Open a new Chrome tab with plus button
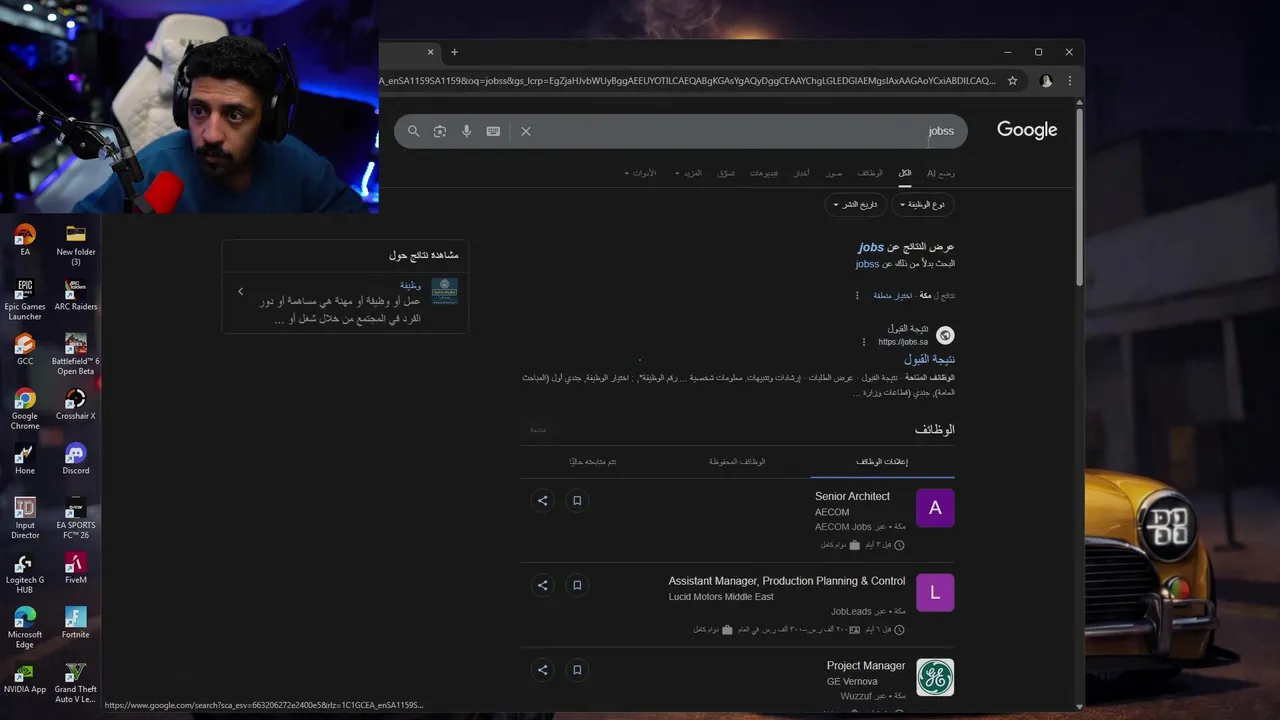Image resolution: width=1280 pixels, height=720 pixels. click(x=454, y=52)
